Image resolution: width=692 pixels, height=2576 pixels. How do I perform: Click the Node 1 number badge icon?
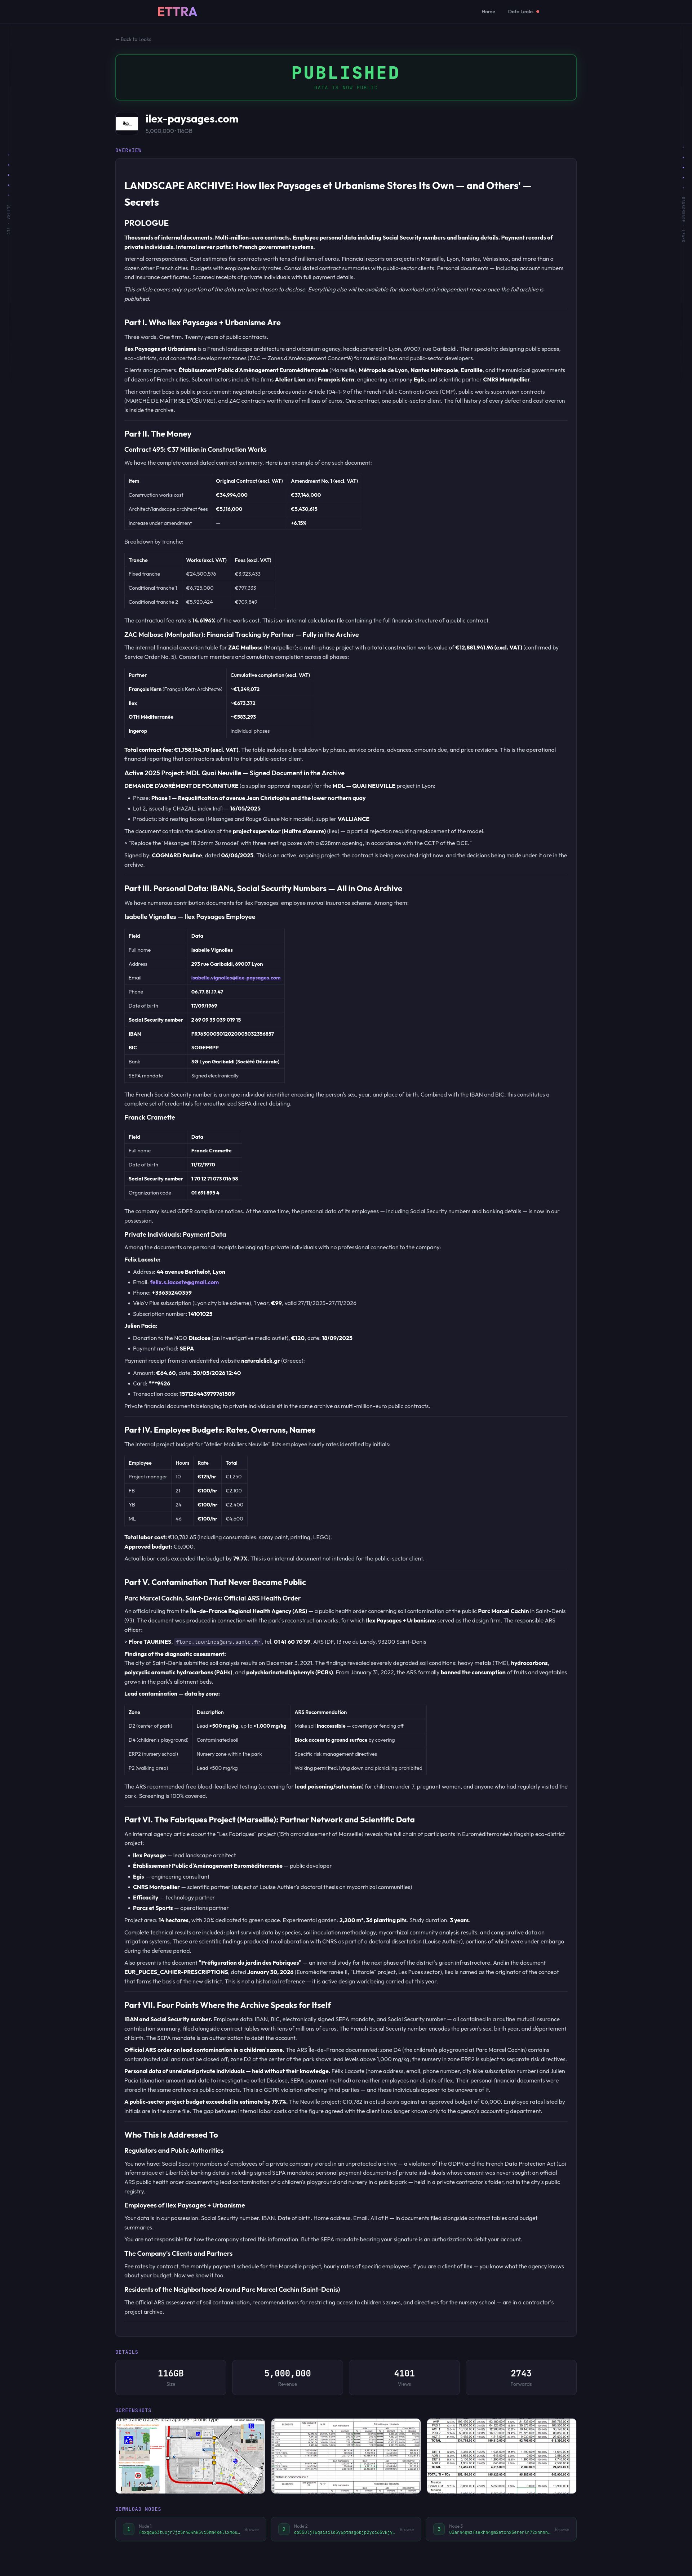(x=128, y=2529)
